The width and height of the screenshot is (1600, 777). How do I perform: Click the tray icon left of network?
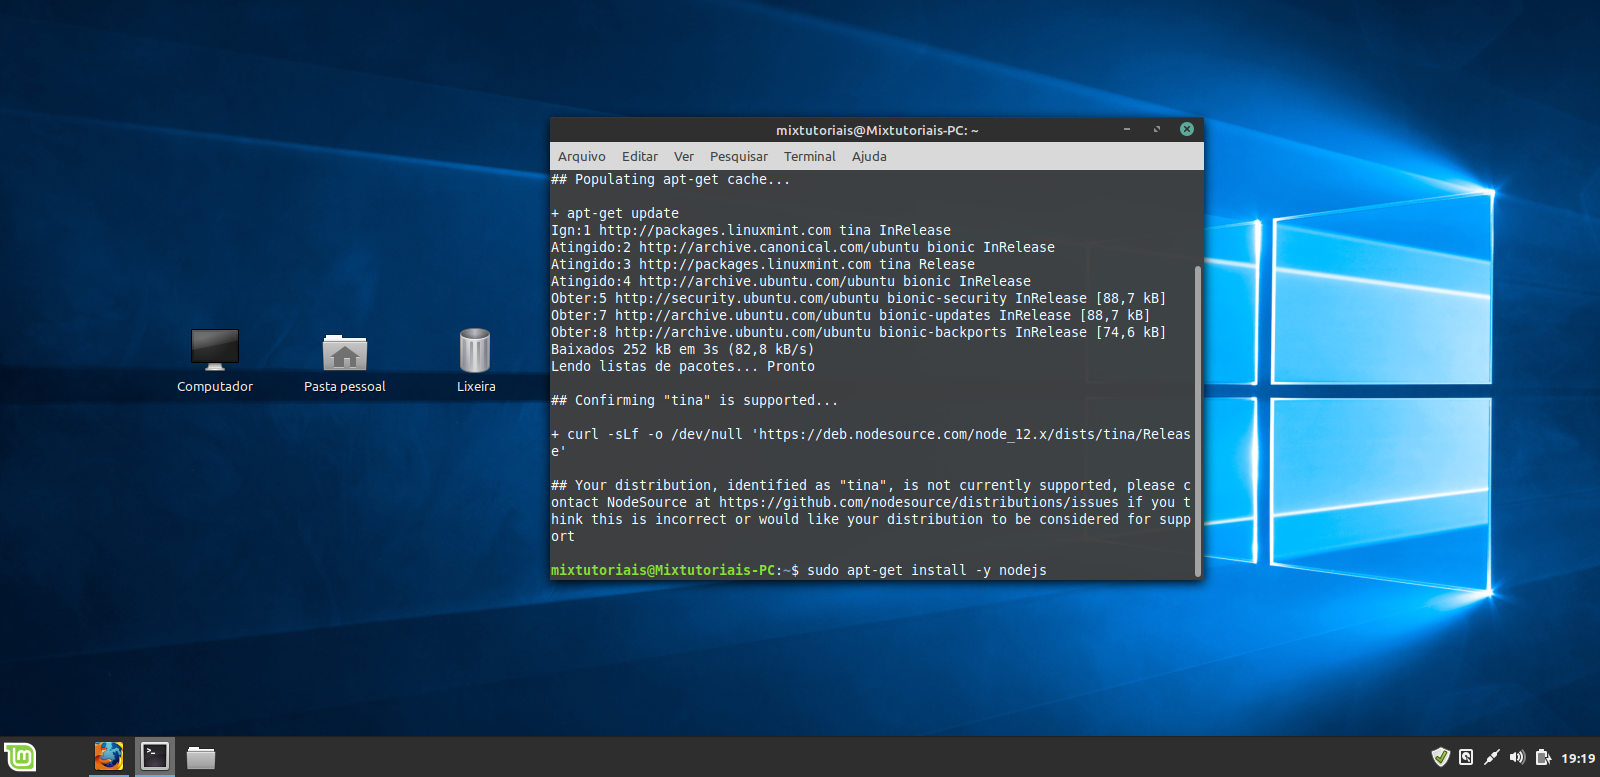(1466, 757)
